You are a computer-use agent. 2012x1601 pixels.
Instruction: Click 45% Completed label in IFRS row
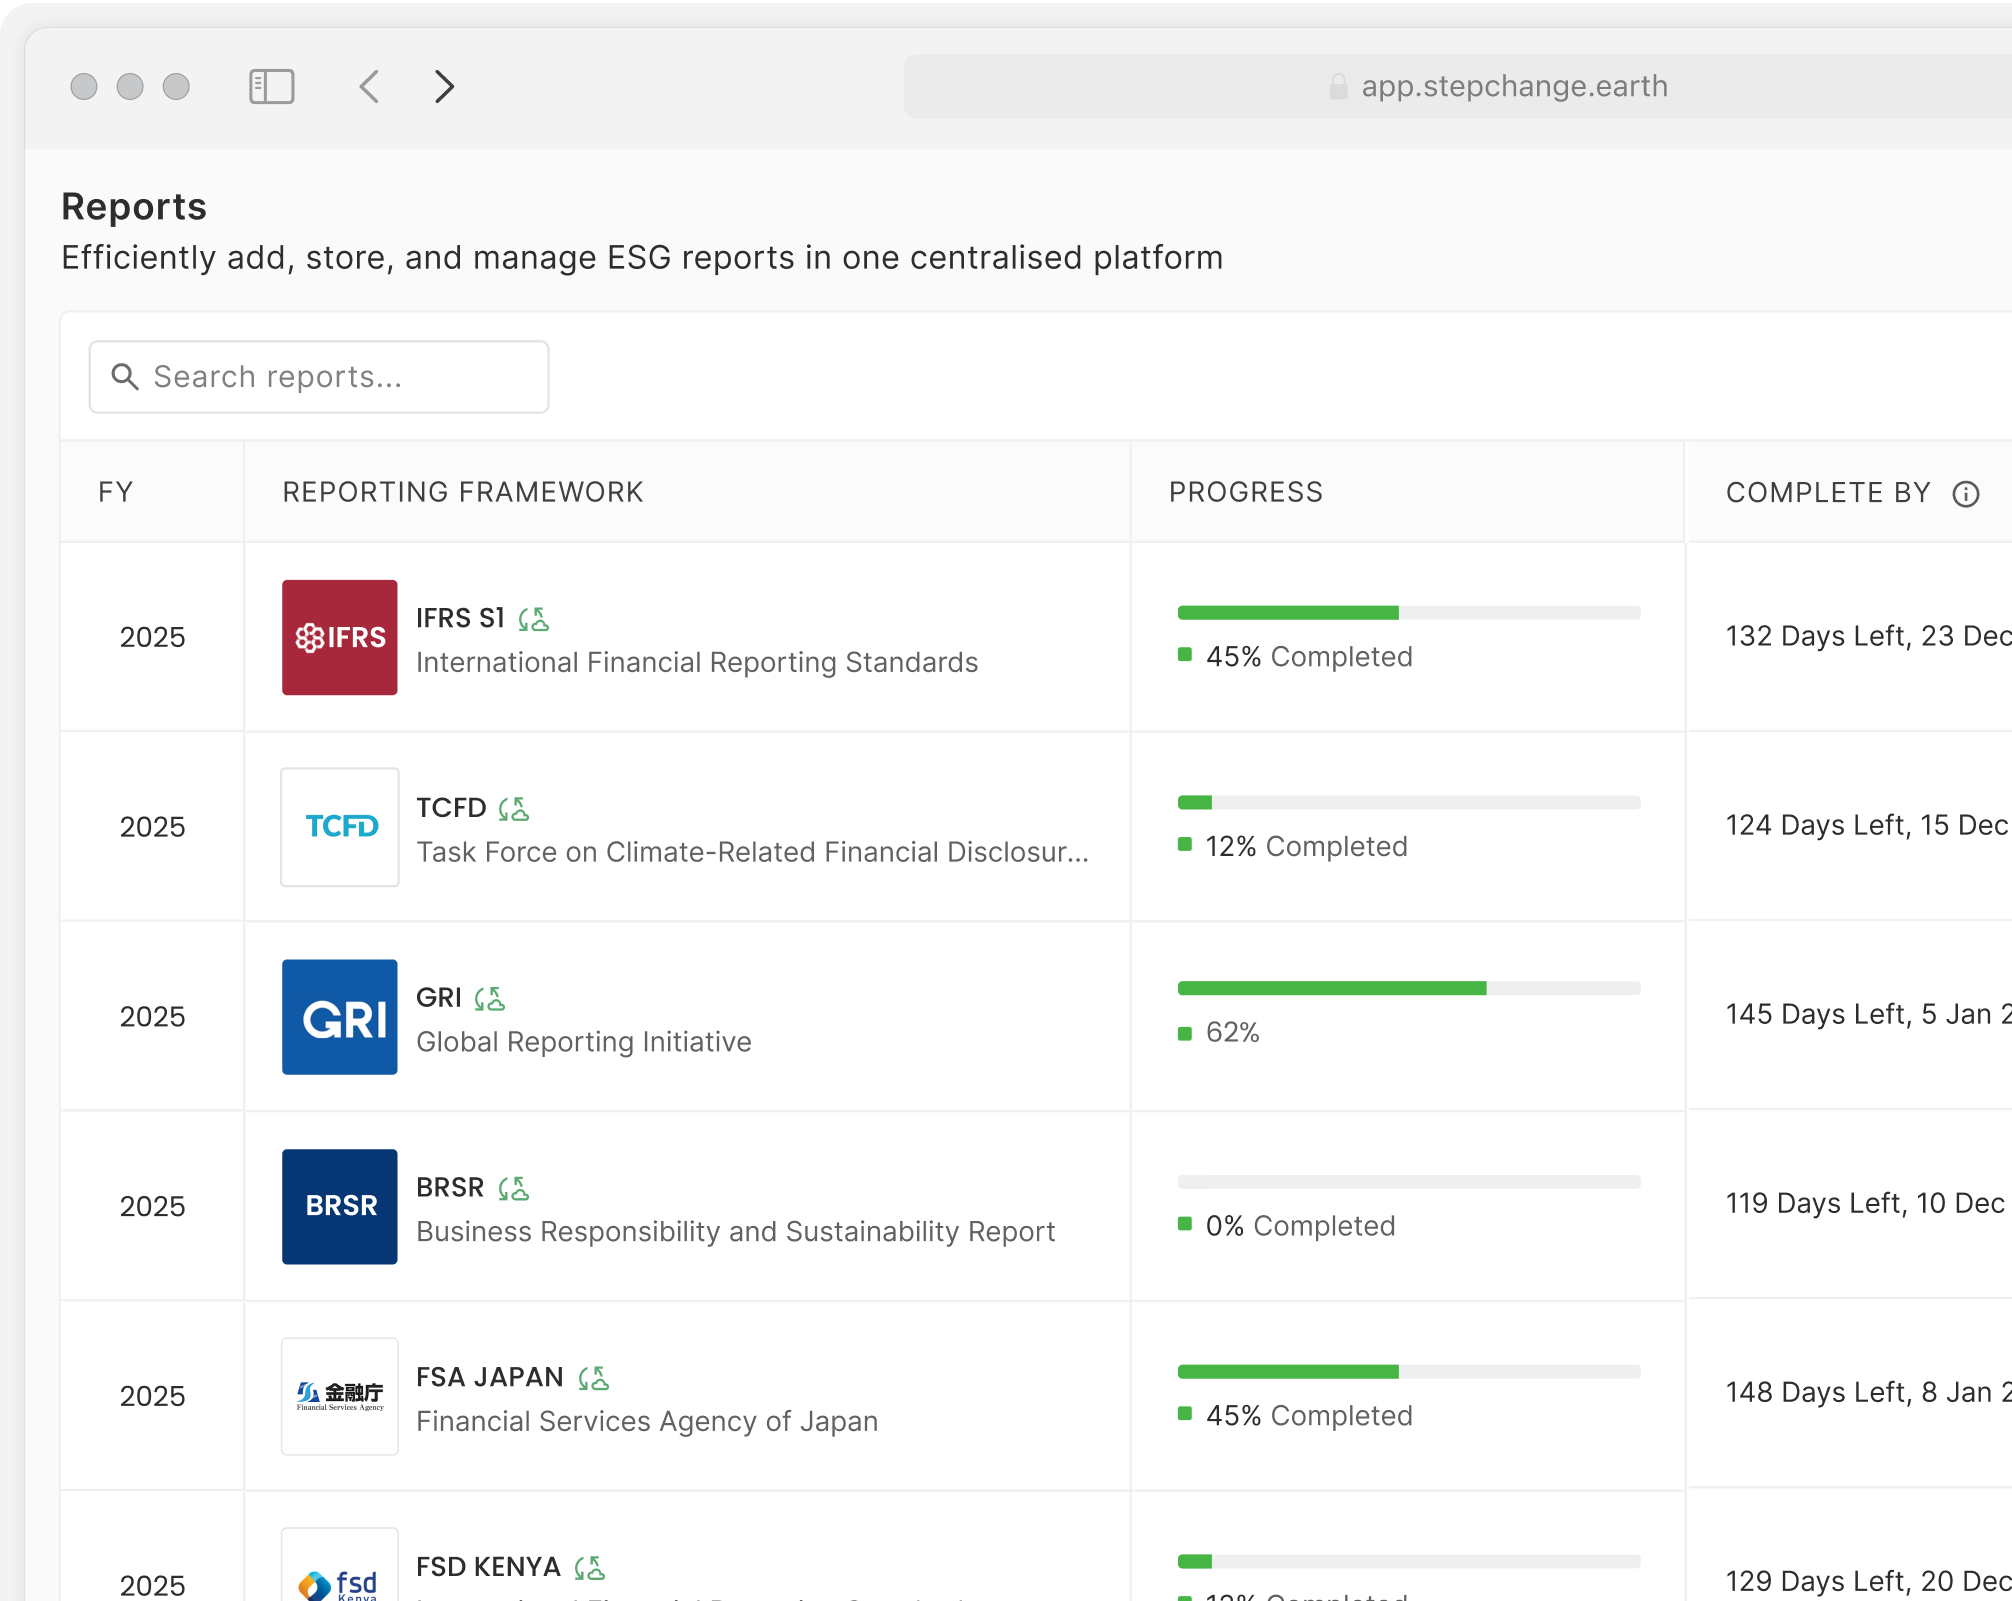click(1309, 657)
